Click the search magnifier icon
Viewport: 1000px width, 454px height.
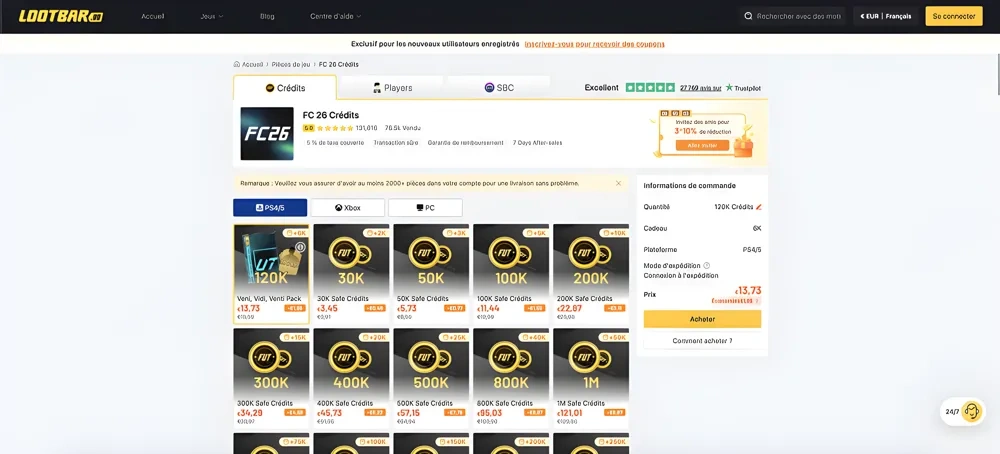[x=749, y=16]
